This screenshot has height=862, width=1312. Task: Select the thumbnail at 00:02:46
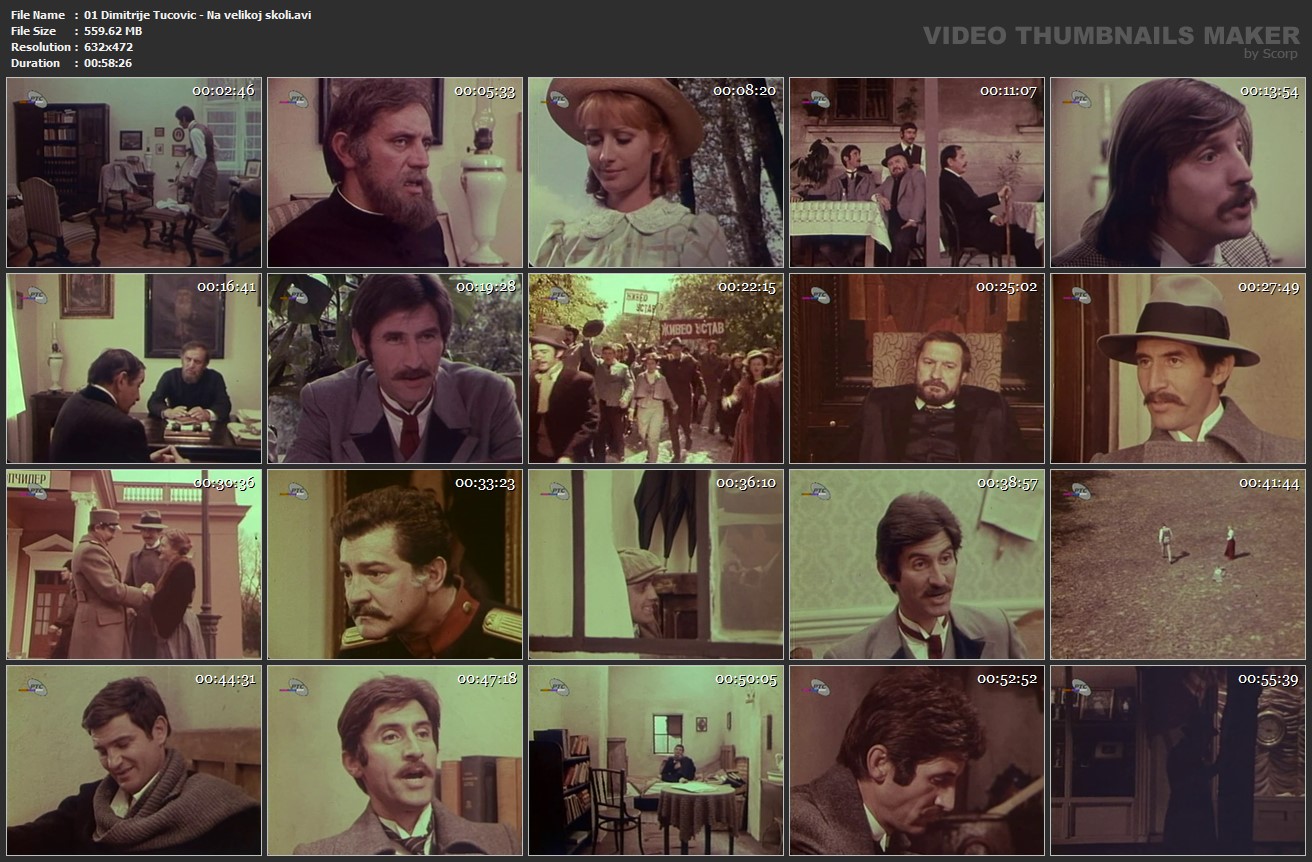[x=134, y=172]
